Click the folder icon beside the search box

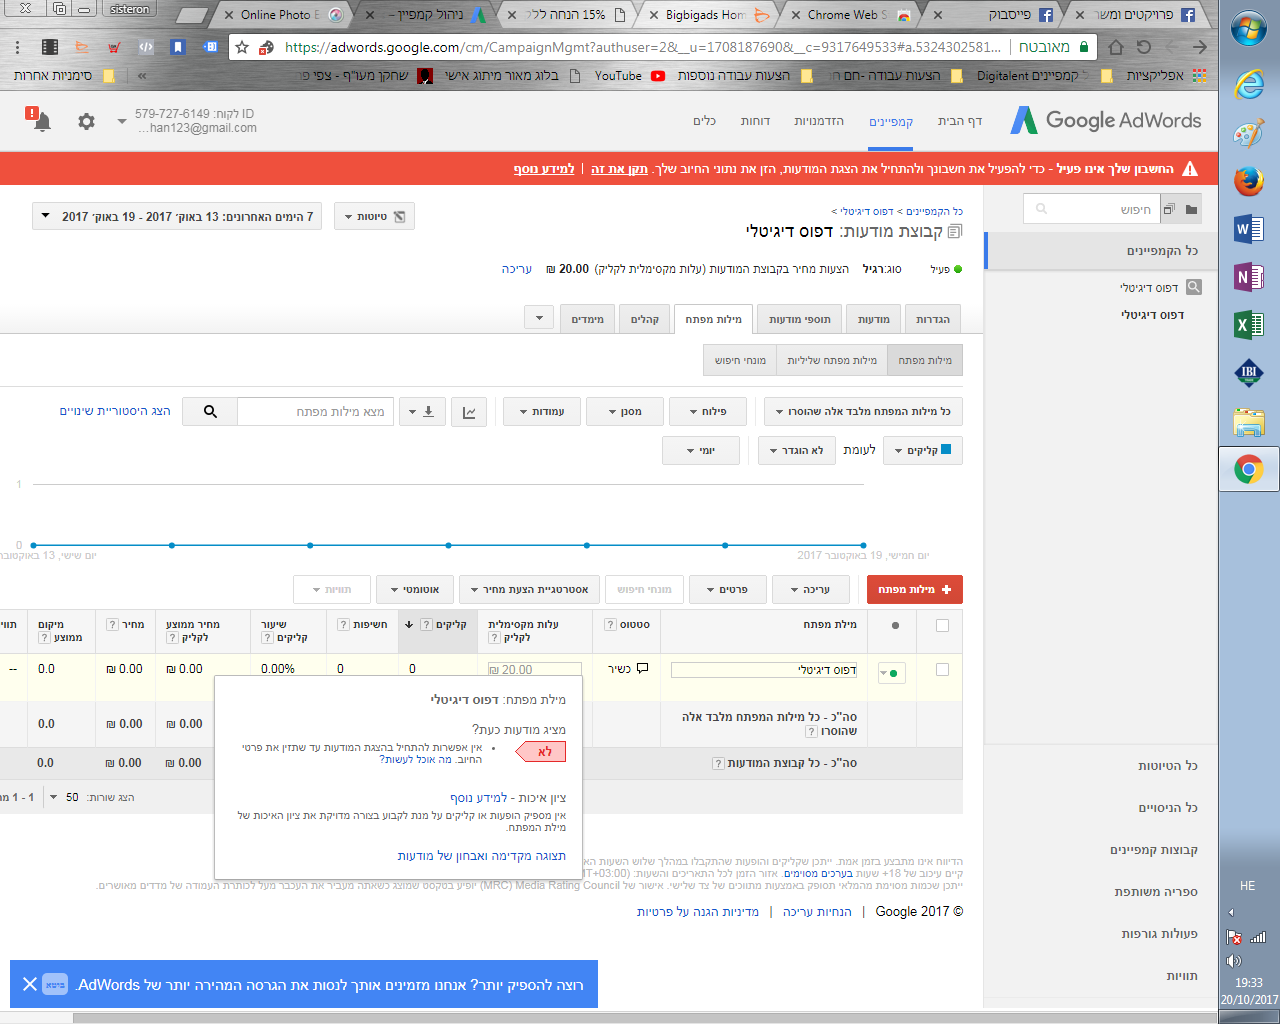[1191, 209]
